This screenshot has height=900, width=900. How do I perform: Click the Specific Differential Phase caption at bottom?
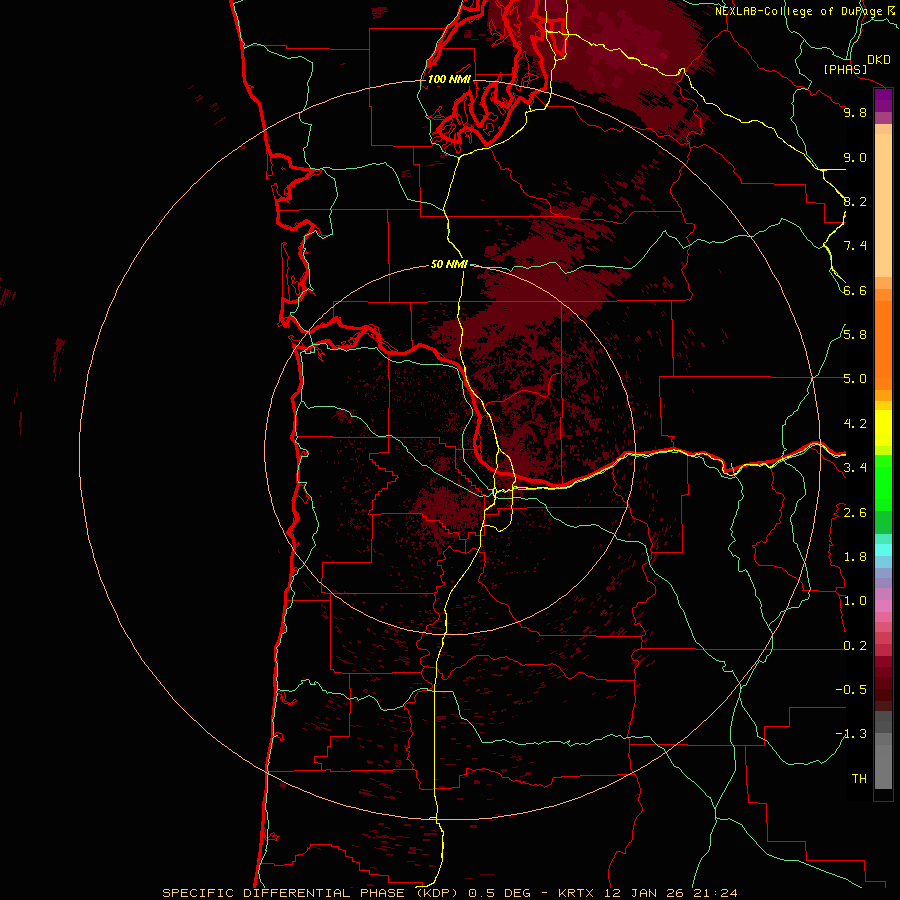[449, 893]
